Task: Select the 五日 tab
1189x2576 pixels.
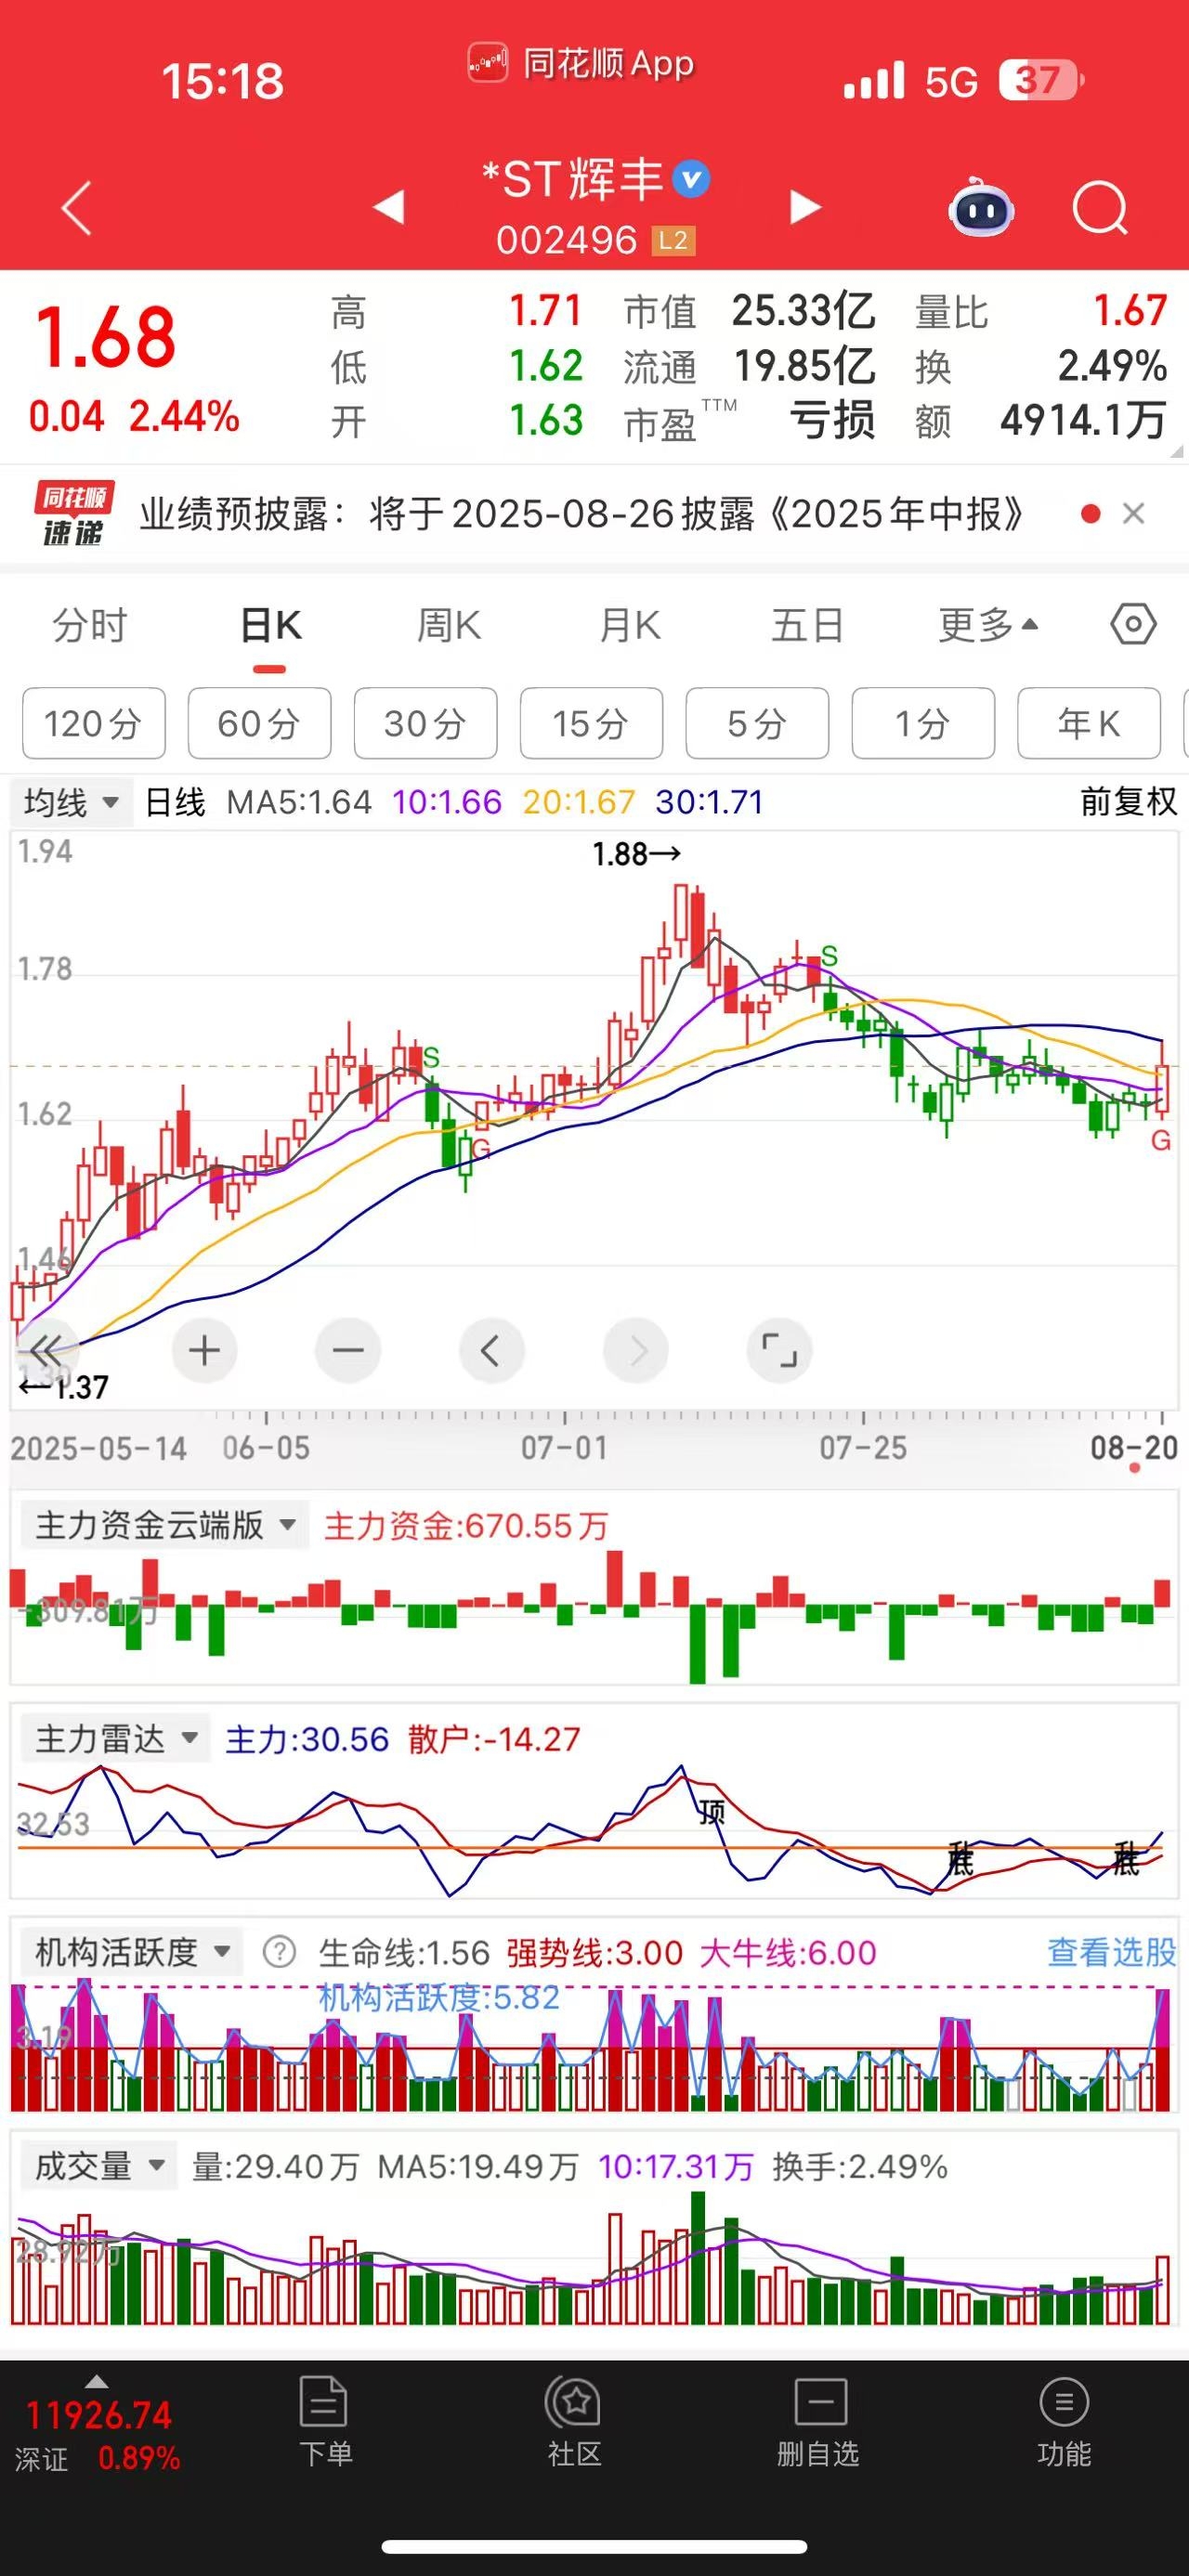Action: click(808, 626)
